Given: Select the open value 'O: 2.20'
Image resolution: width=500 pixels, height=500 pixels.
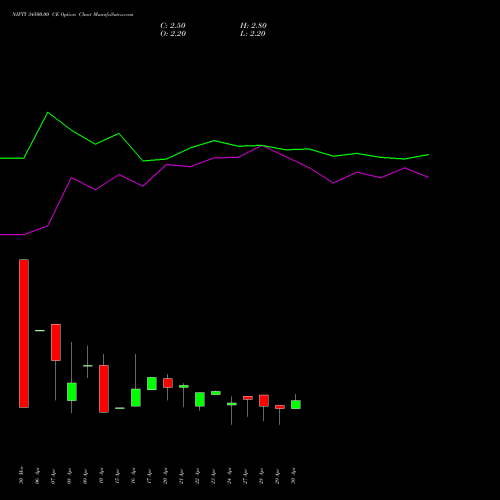Looking at the screenshot, I should coord(173,34).
